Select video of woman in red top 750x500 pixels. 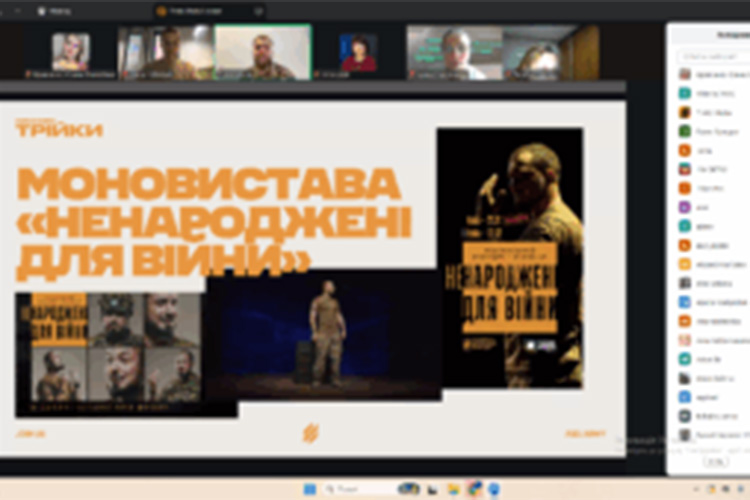[x=358, y=52]
